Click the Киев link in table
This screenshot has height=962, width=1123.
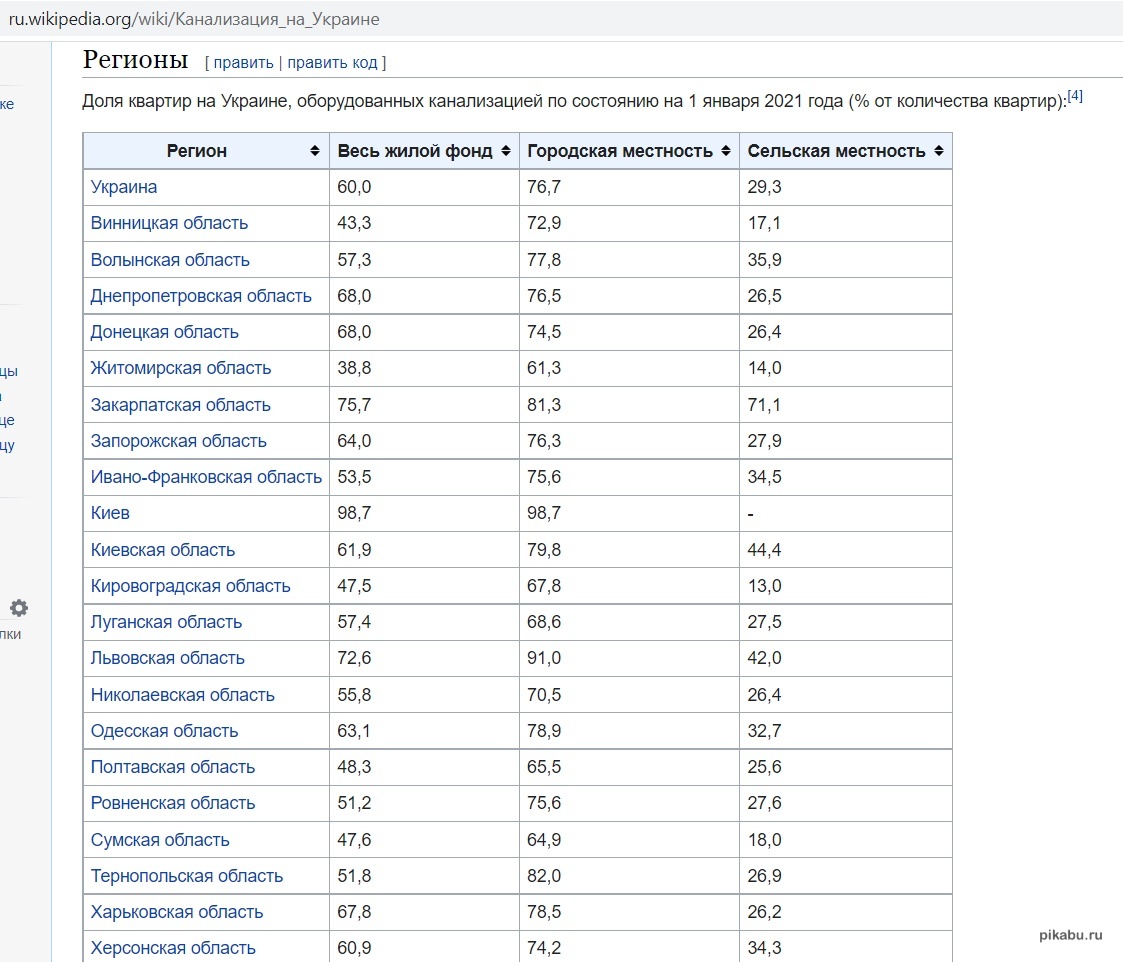110,513
